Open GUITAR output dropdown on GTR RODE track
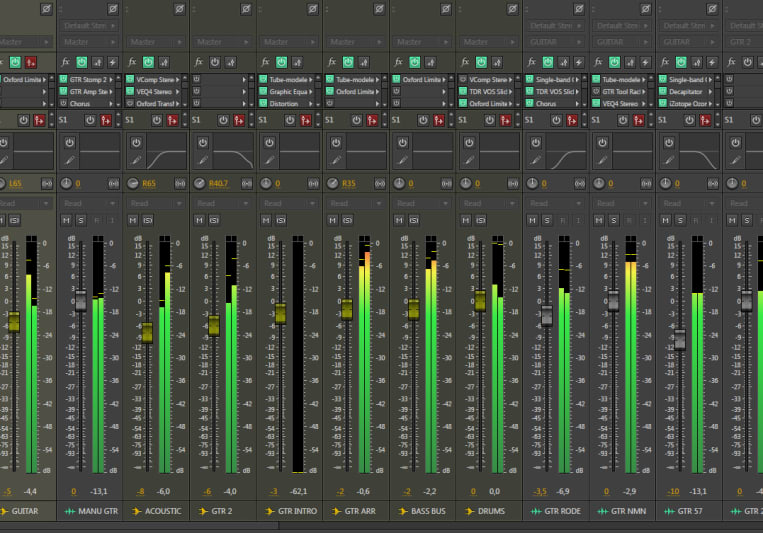 tap(555, 42)
